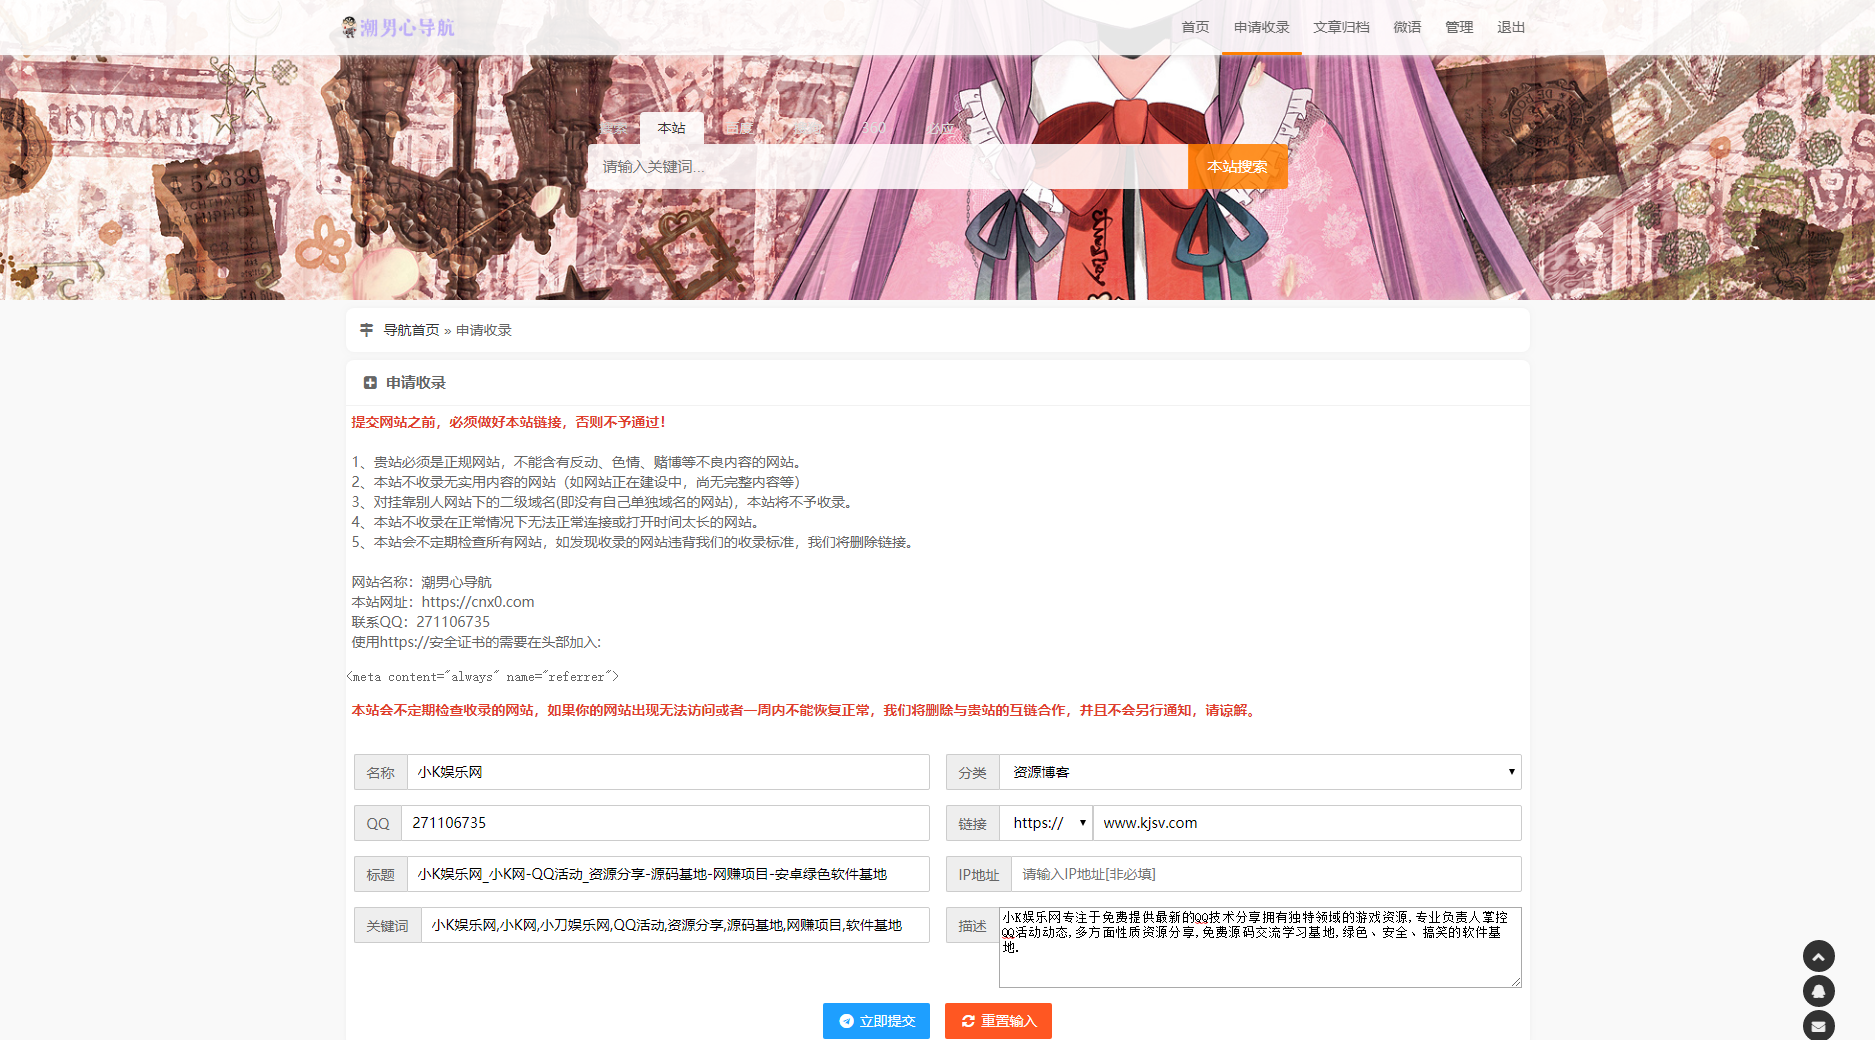Image resolution: width=1875 pixels, height=1040 pixels.
Task: Click 退出 to log out
Action: tap(1511, 27)
